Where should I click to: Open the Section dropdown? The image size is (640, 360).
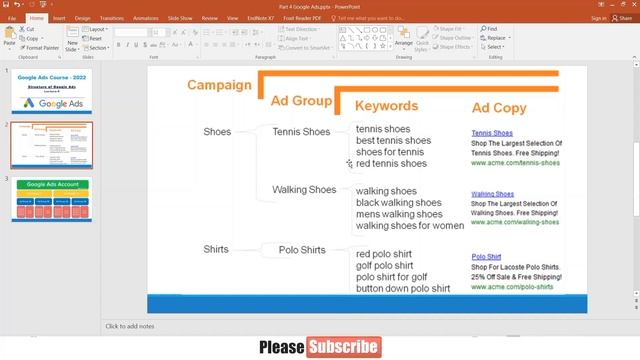(x=96, y=48)
